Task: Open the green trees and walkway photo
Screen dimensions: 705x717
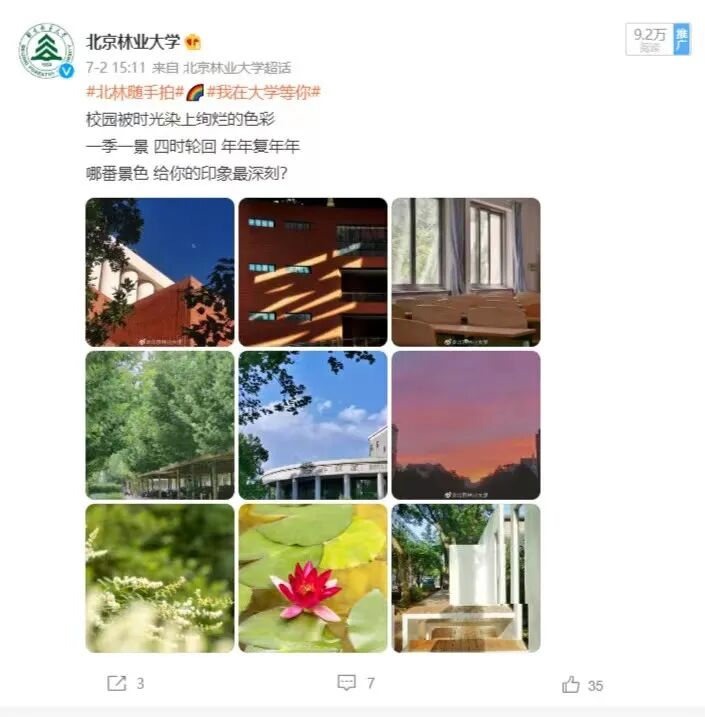Action: pyautogui.click(x=160, y=425)
